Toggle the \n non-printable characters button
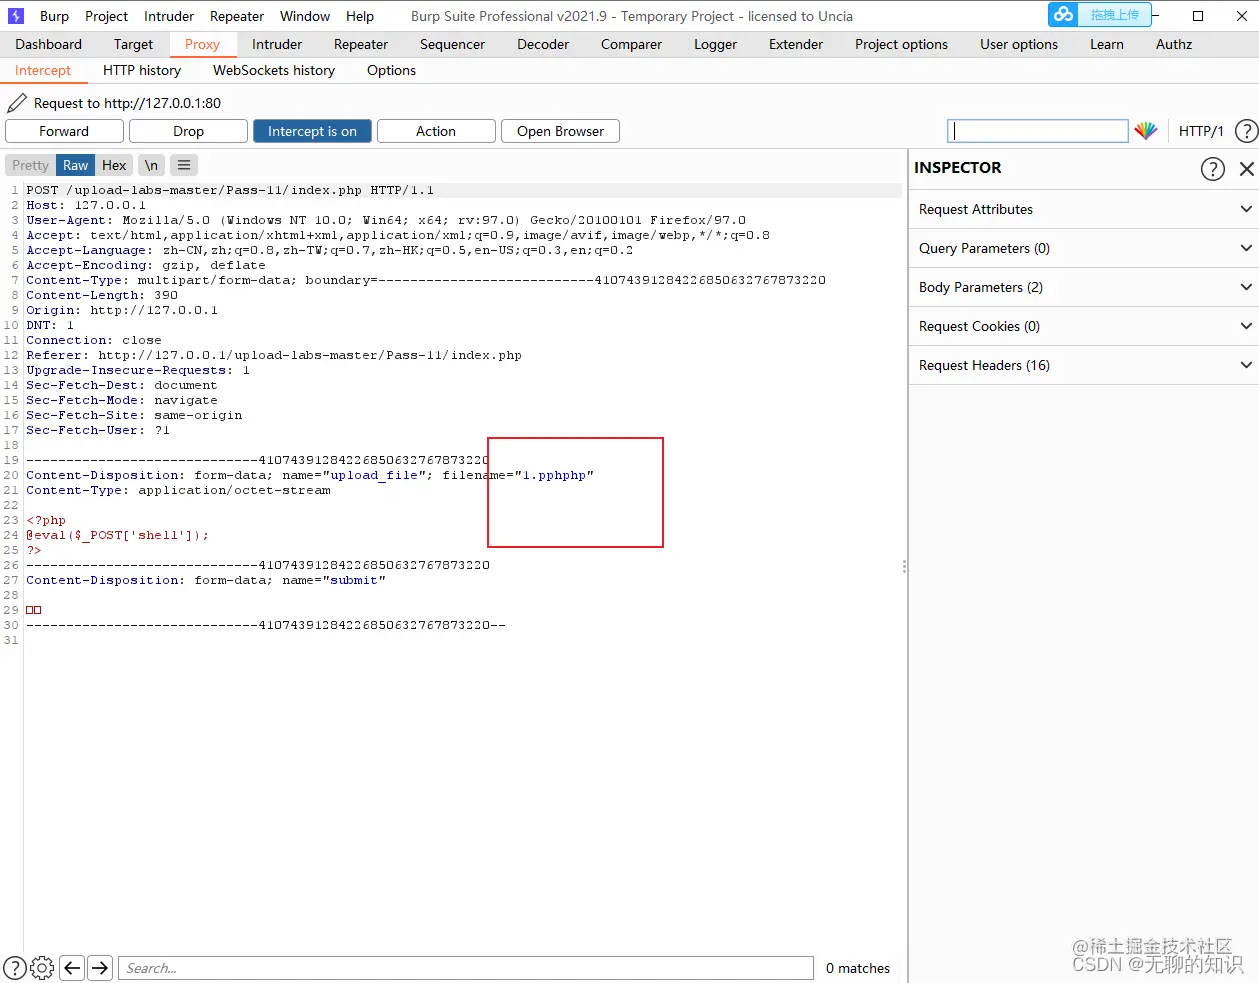 tap(151, 165)
